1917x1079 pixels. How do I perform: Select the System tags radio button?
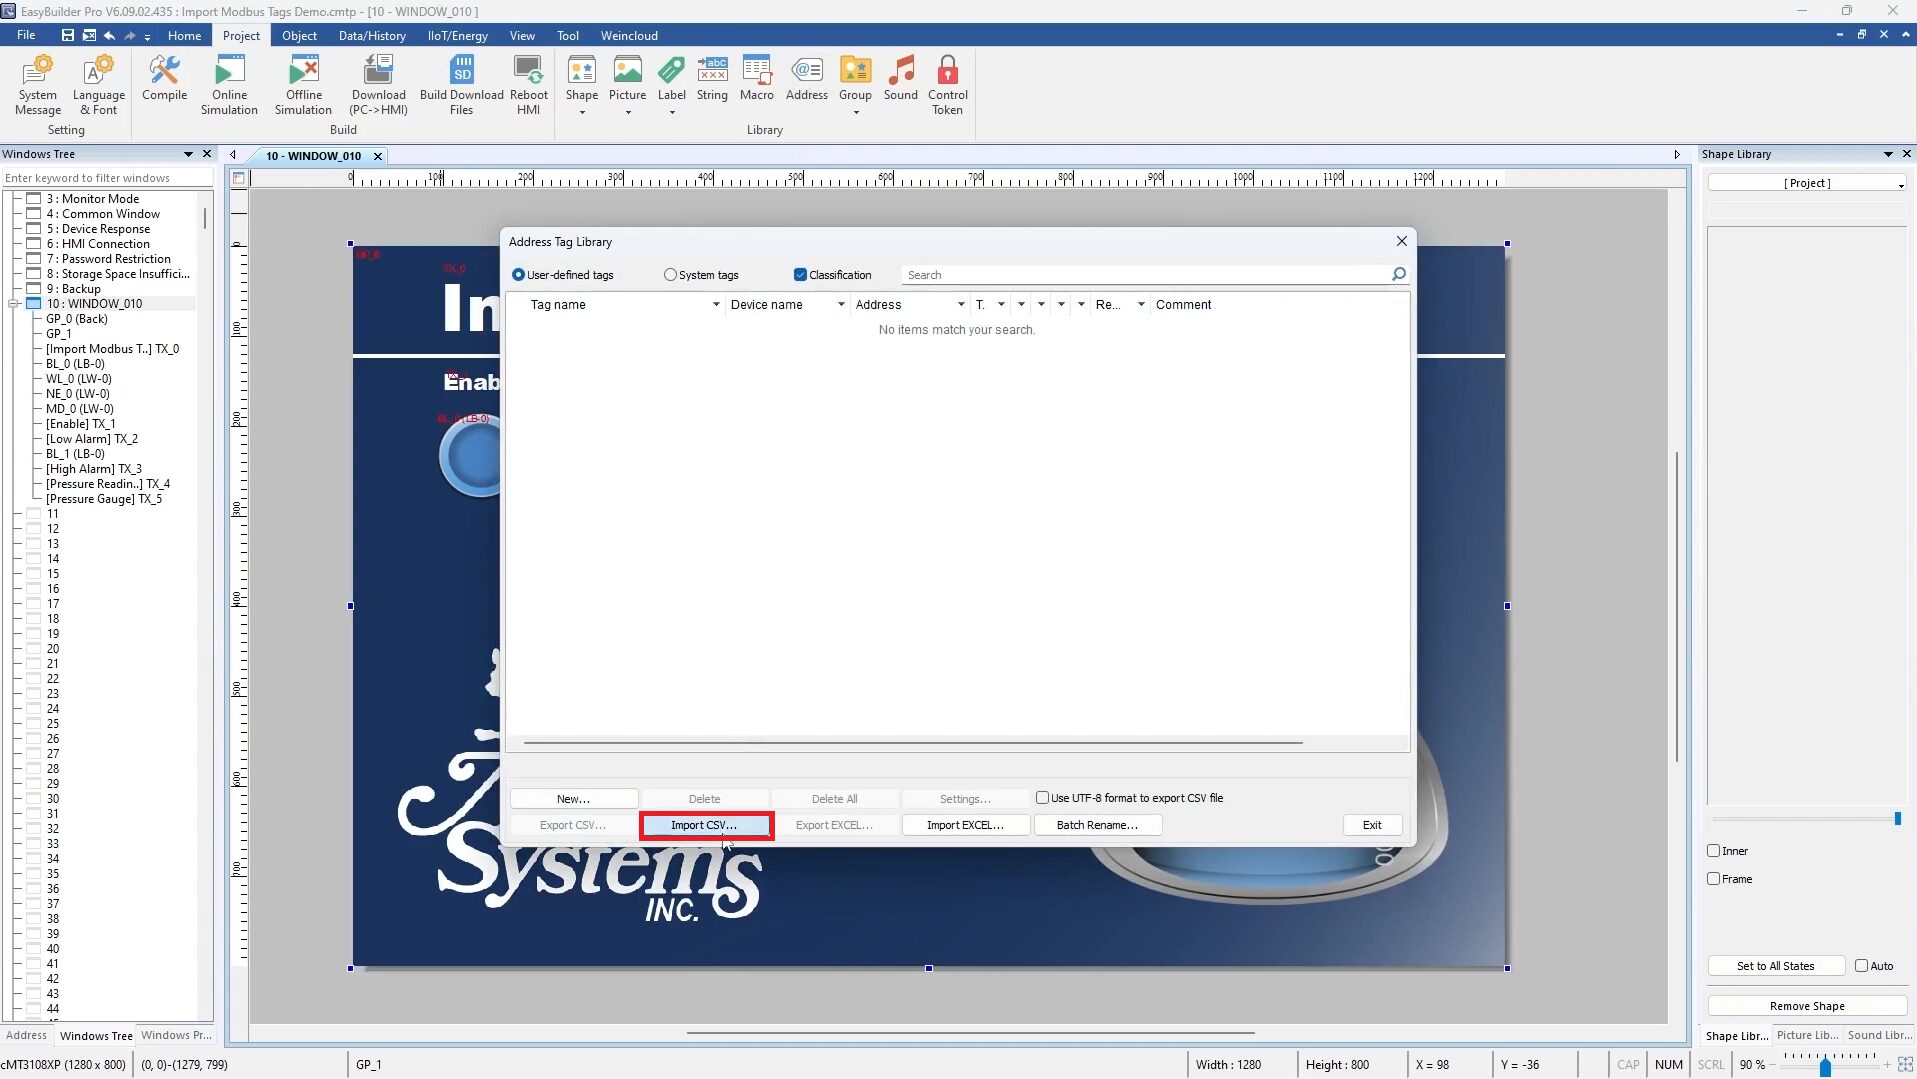pos(671,274)
